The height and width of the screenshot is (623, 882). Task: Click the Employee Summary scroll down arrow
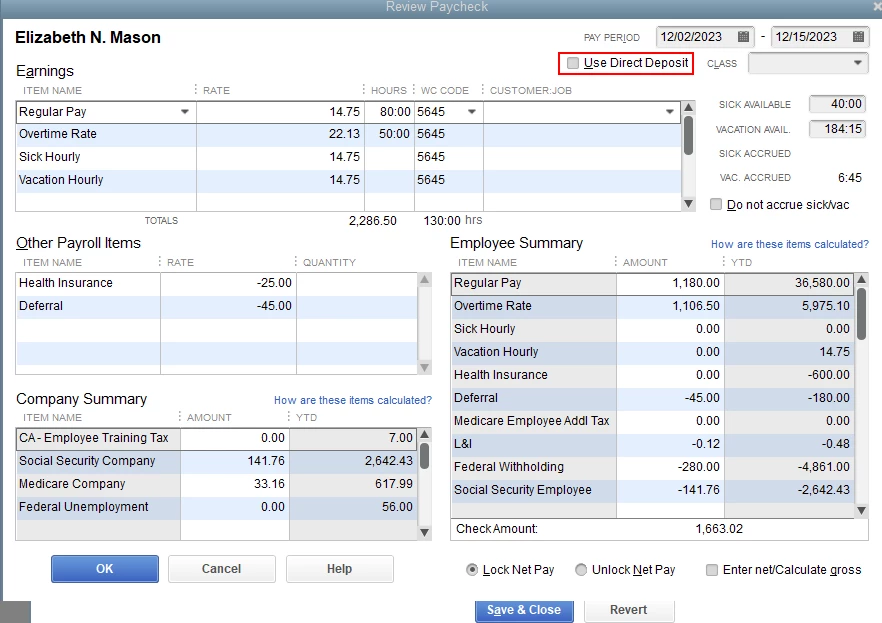click(x=861, y=511)
